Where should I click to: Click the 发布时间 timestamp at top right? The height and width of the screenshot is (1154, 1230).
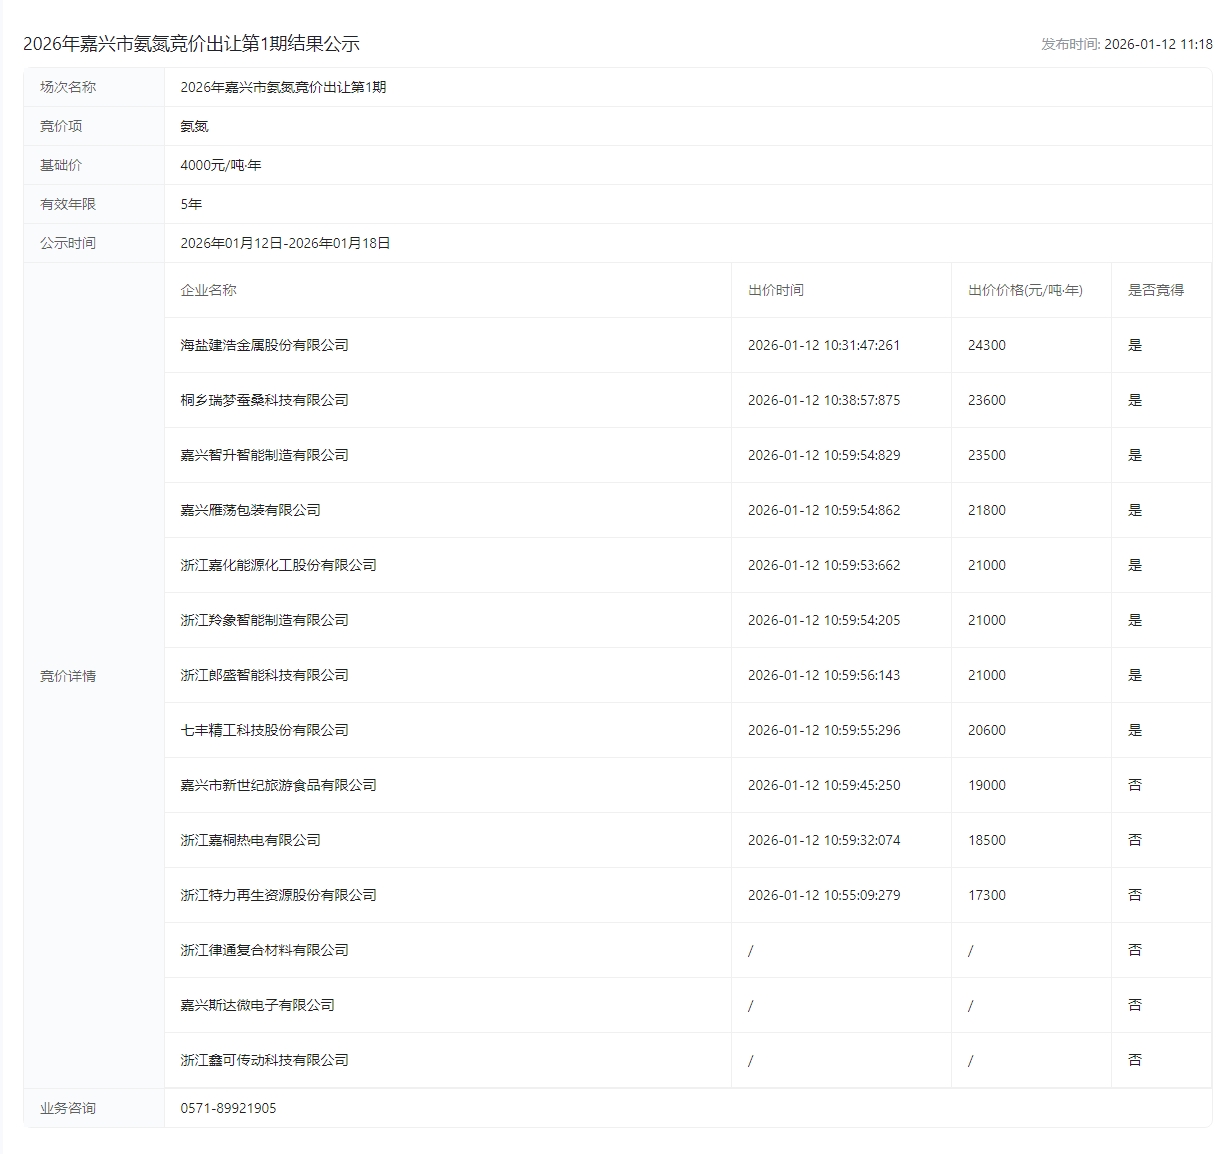pos(1126,44)
